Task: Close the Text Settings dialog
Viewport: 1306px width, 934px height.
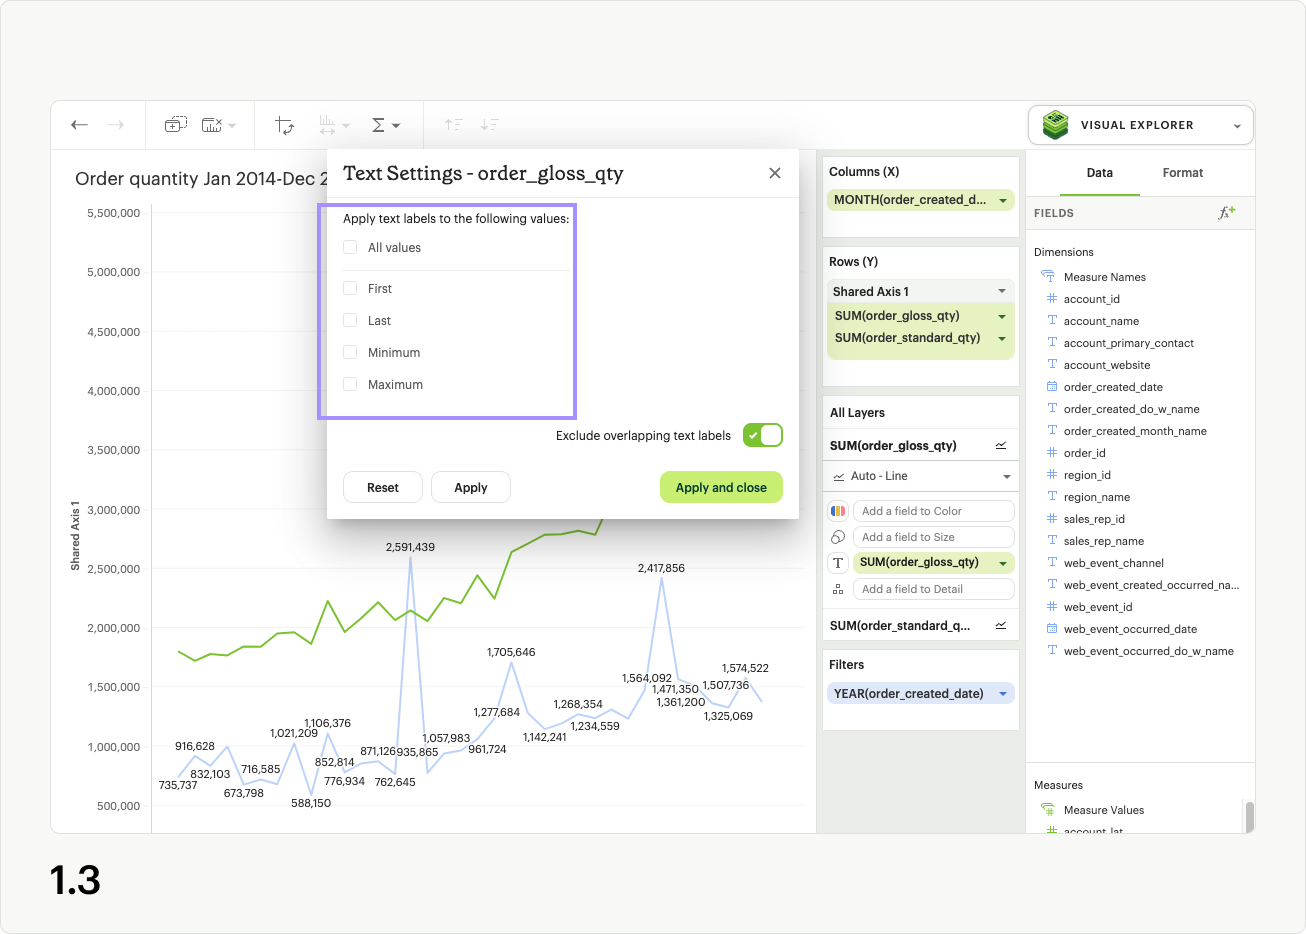Action: 775,173
